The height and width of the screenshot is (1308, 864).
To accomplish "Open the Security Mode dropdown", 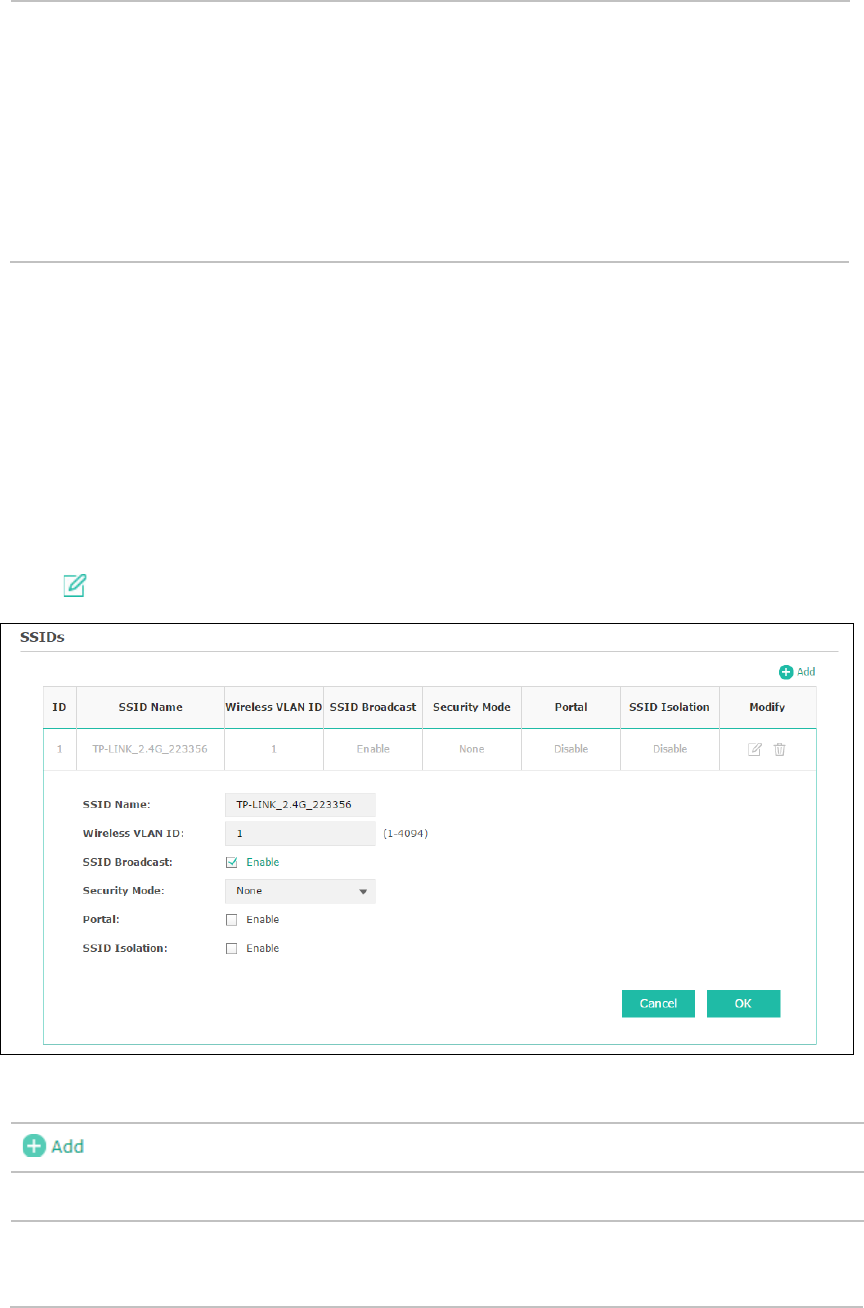I will click(300, 891).
